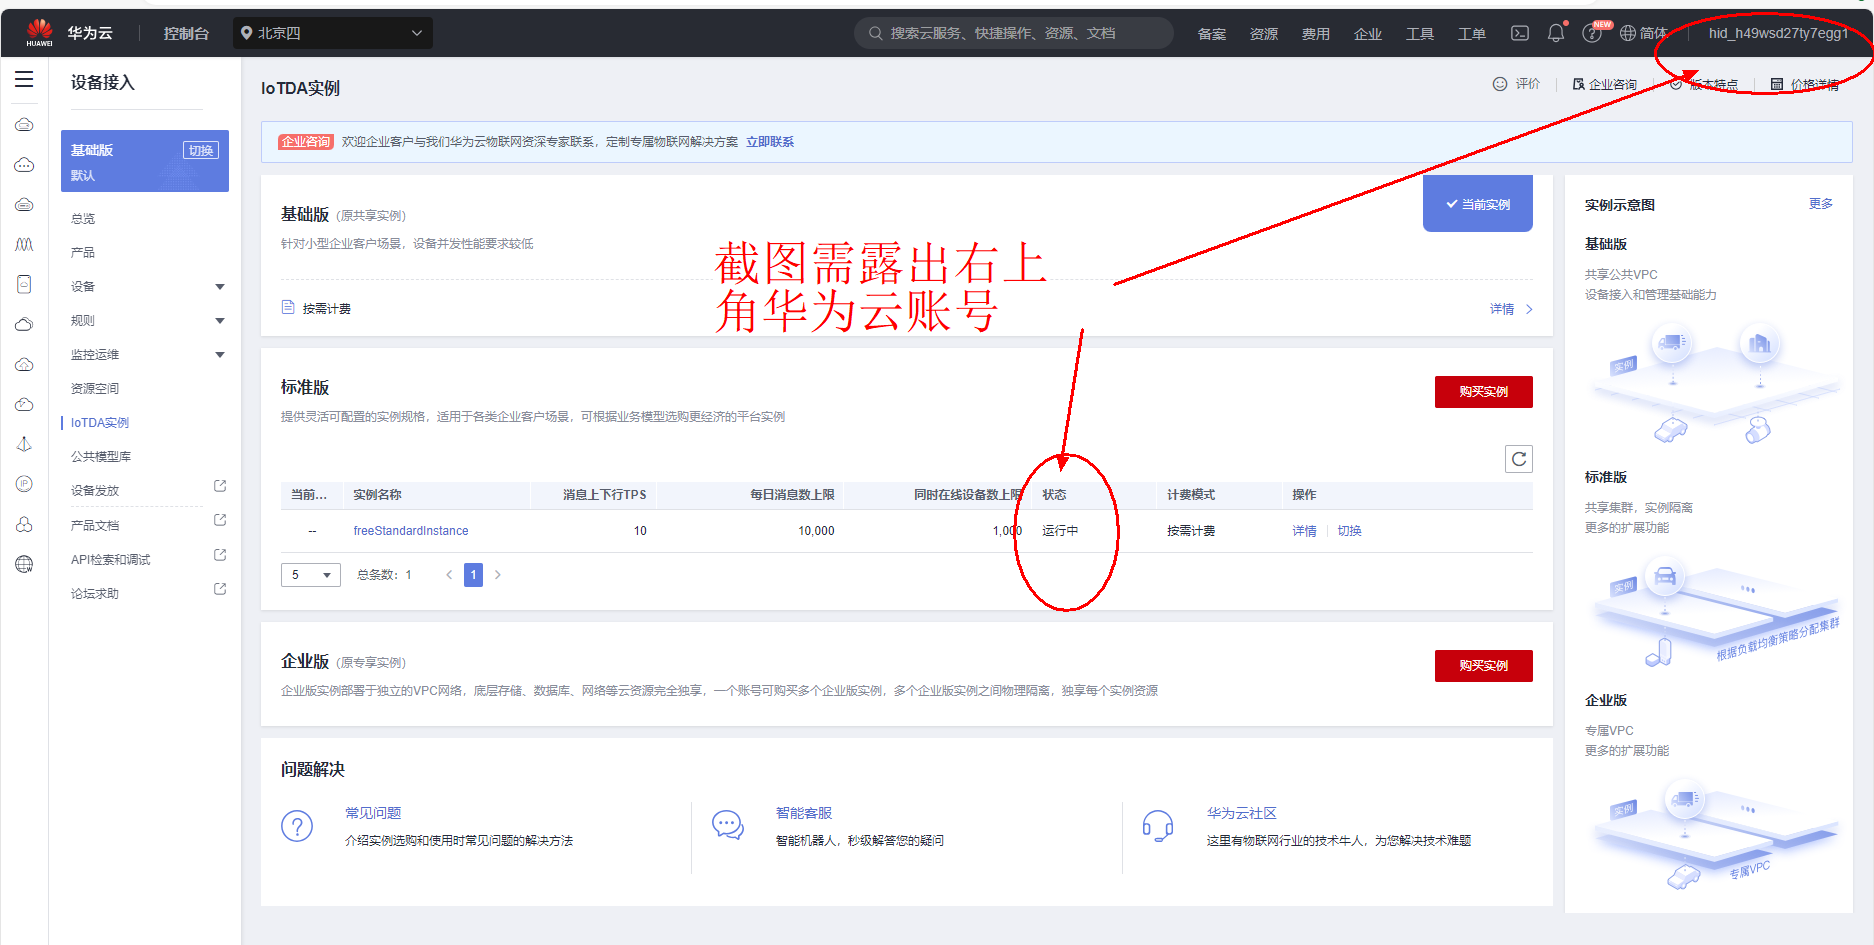Screen dimensions: 1874x945
Task: Click the 企业咨询 link in the page header
Action: [x=1605, y=84]
